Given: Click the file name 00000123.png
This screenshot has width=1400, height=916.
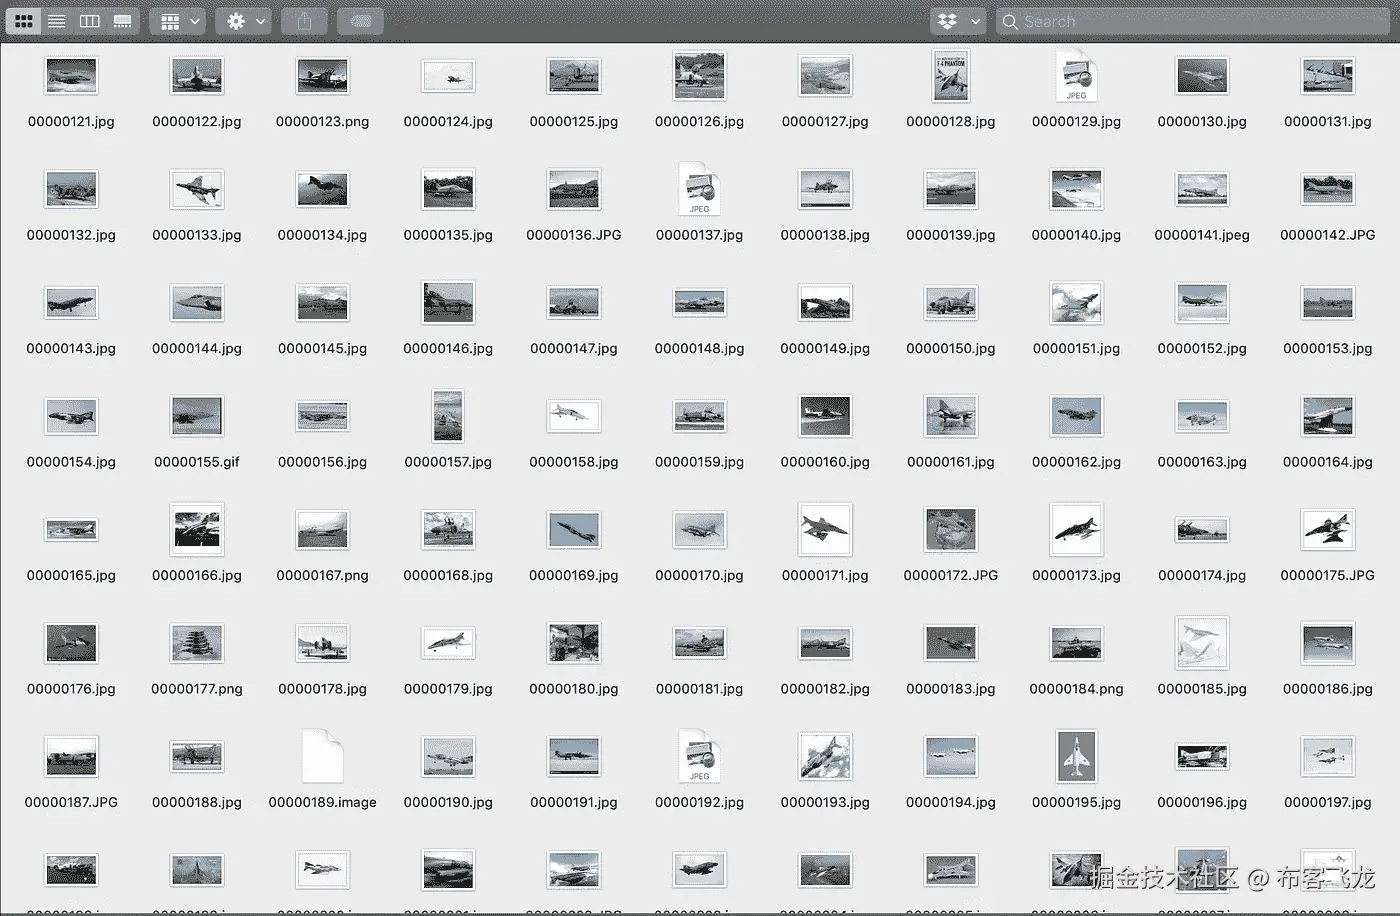Looking at the screenshot, I should click(x=322, y=122).
